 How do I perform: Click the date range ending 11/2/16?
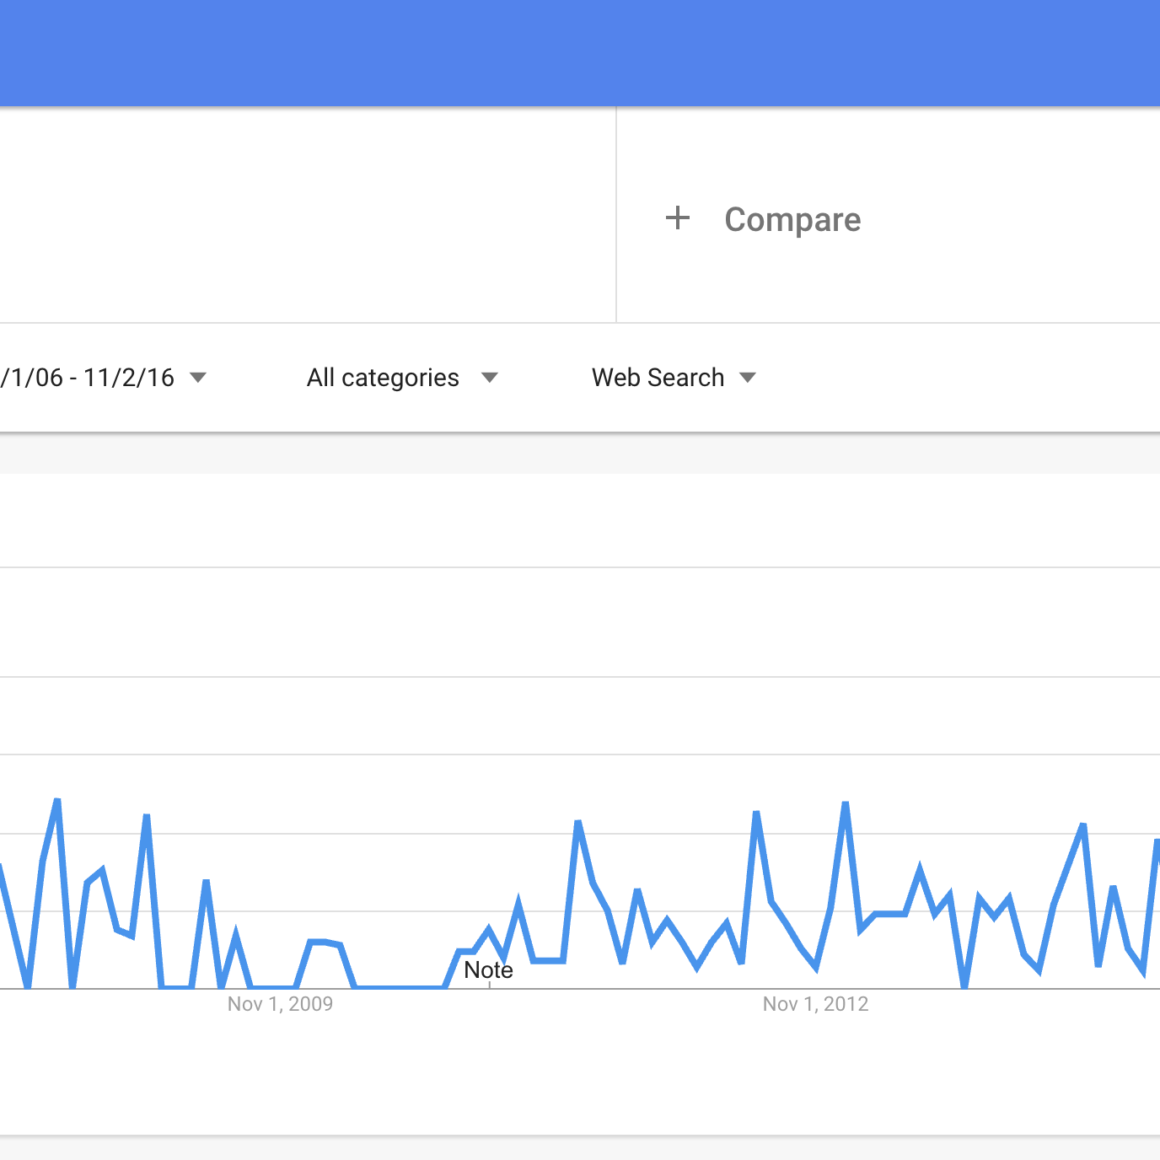[x=88, y=378]
